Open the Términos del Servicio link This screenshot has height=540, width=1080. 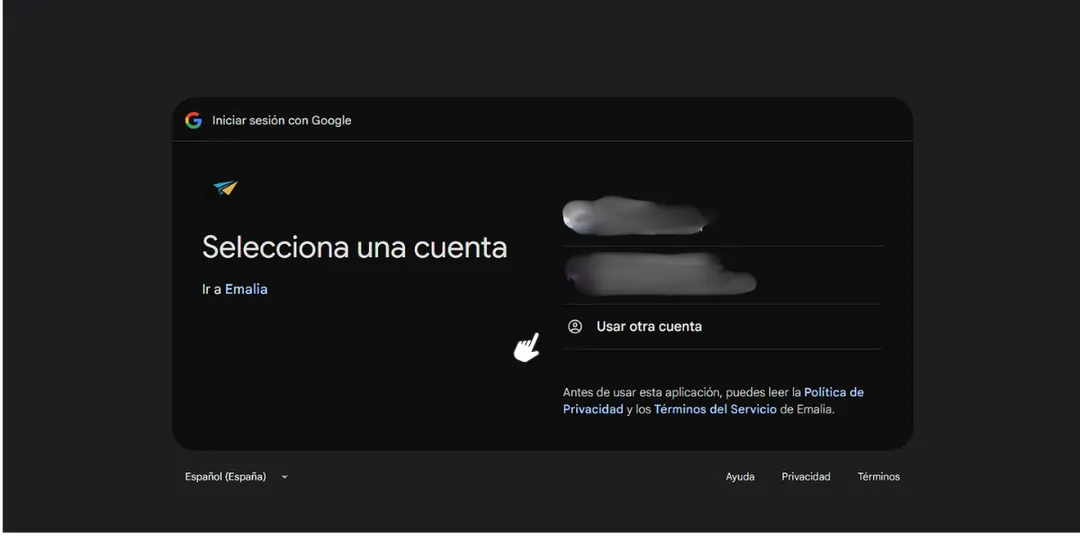(715, 409)
